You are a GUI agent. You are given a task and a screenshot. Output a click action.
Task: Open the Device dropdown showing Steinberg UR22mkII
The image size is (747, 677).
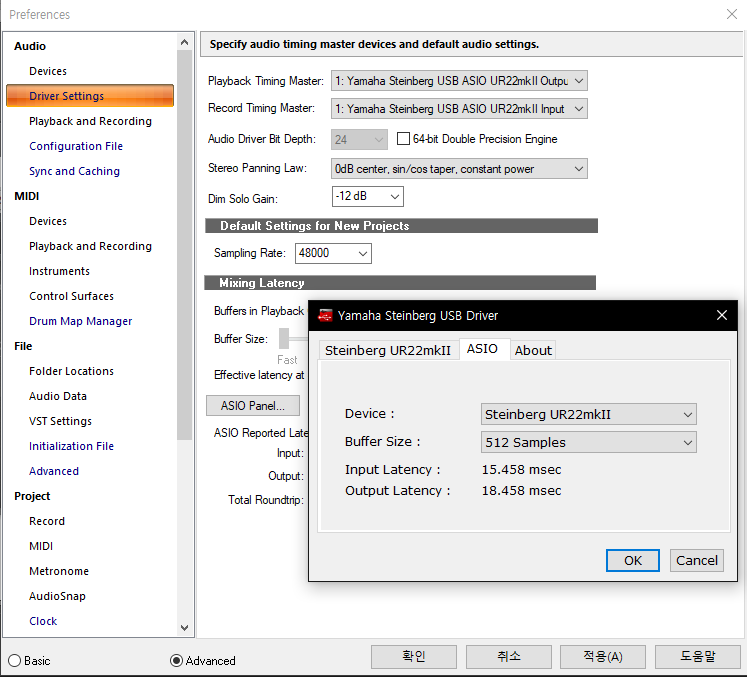588,414
